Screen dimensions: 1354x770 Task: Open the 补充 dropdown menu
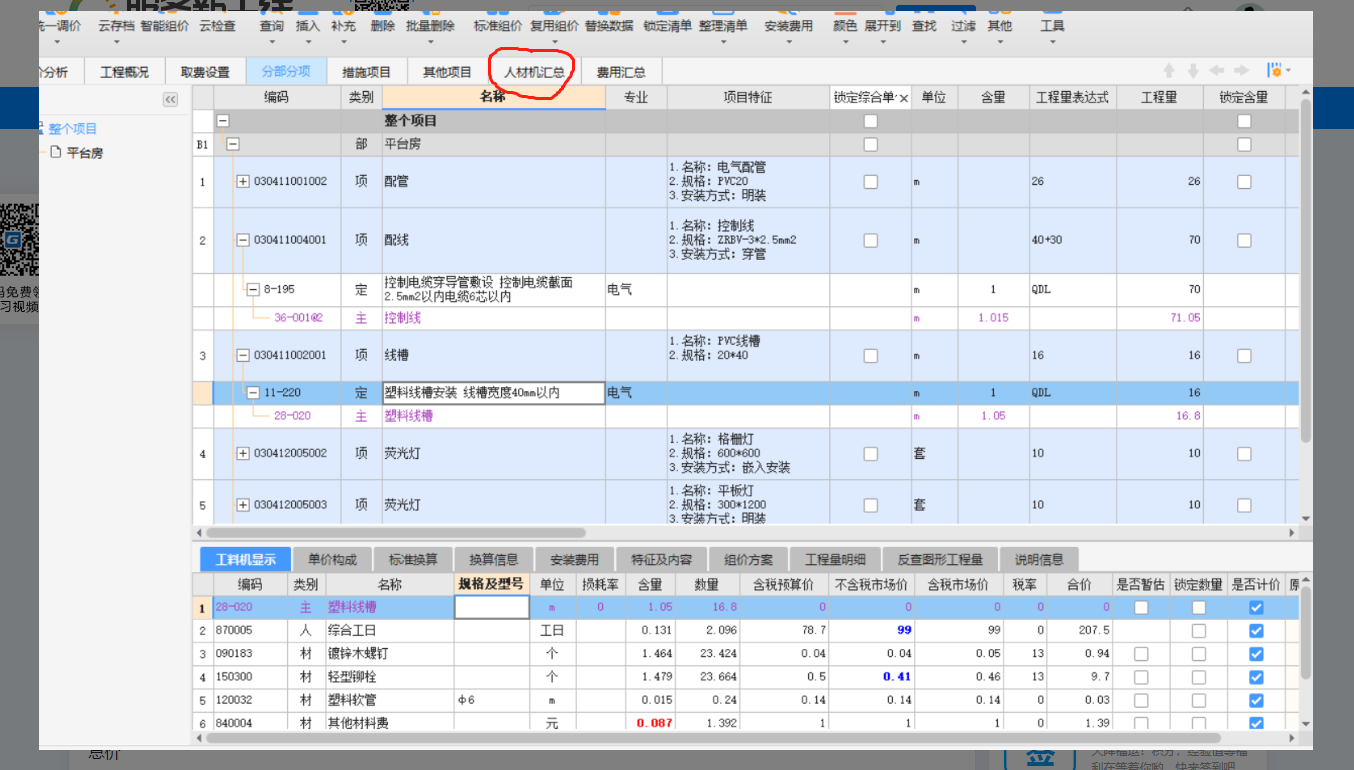tap(343, 42)
